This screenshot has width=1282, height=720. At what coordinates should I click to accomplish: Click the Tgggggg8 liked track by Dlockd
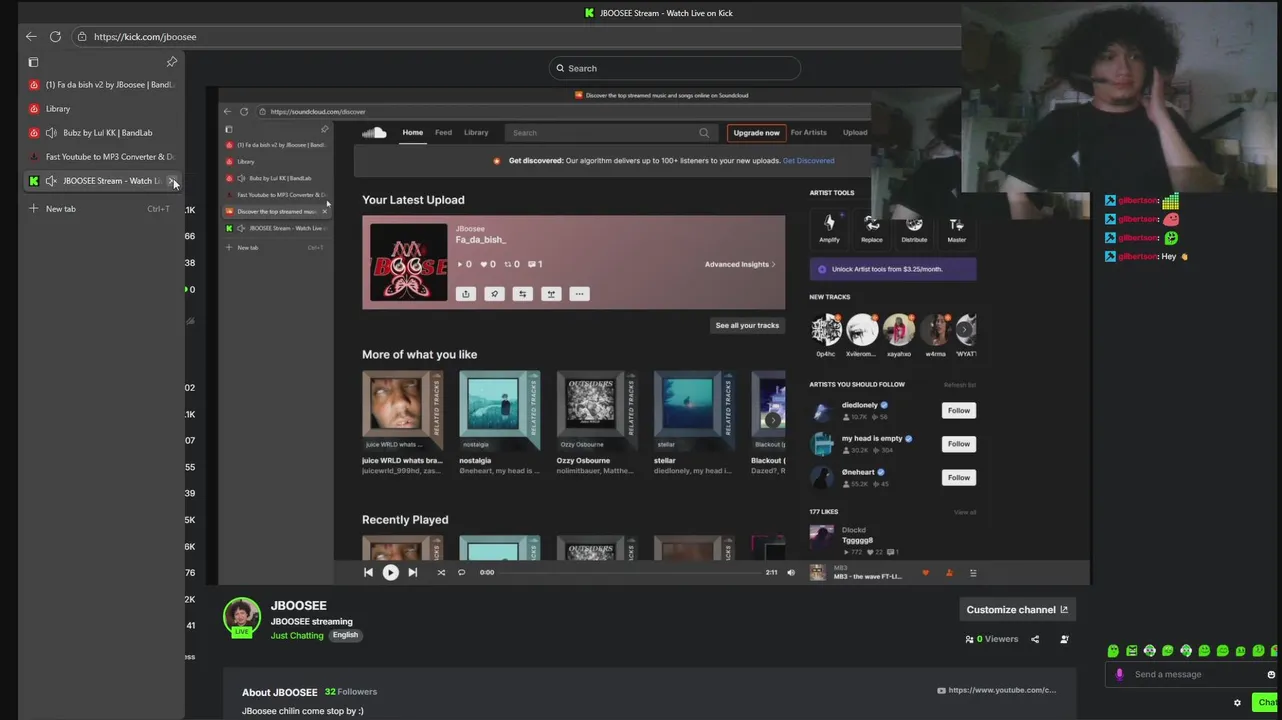[857, 541]
